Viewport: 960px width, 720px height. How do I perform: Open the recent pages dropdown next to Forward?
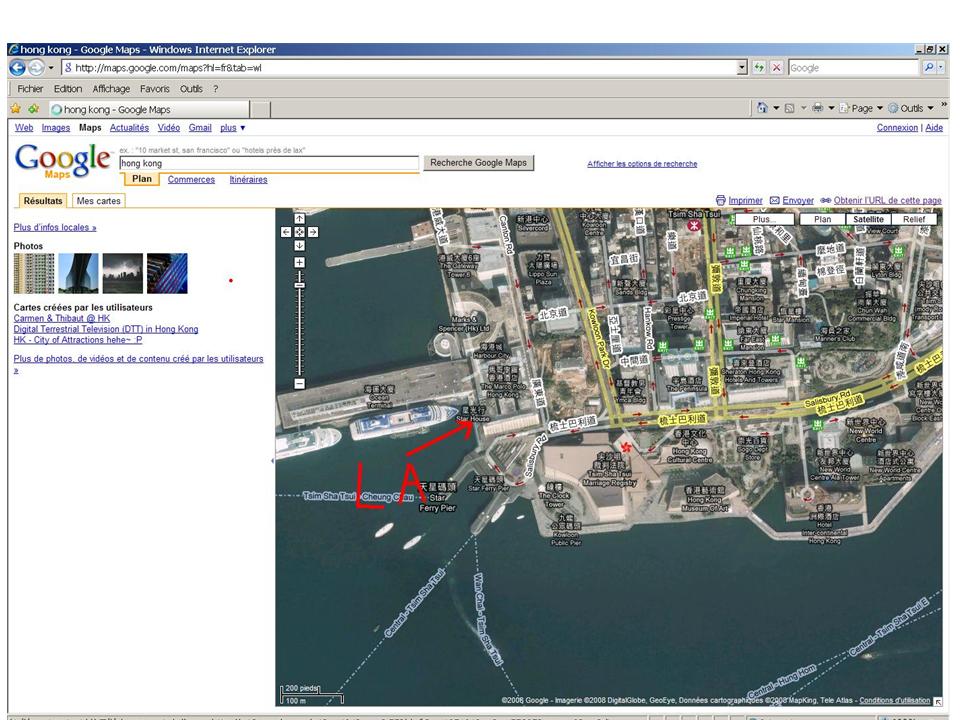click(51, 68)
